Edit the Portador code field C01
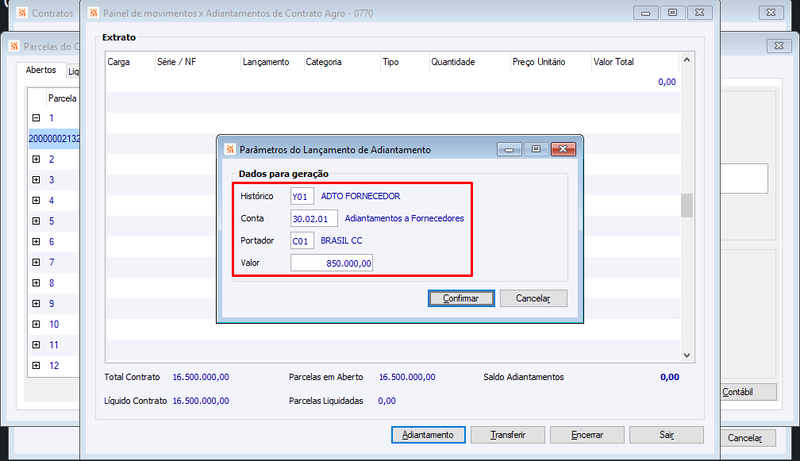800x461 pixels. [302, 241]
